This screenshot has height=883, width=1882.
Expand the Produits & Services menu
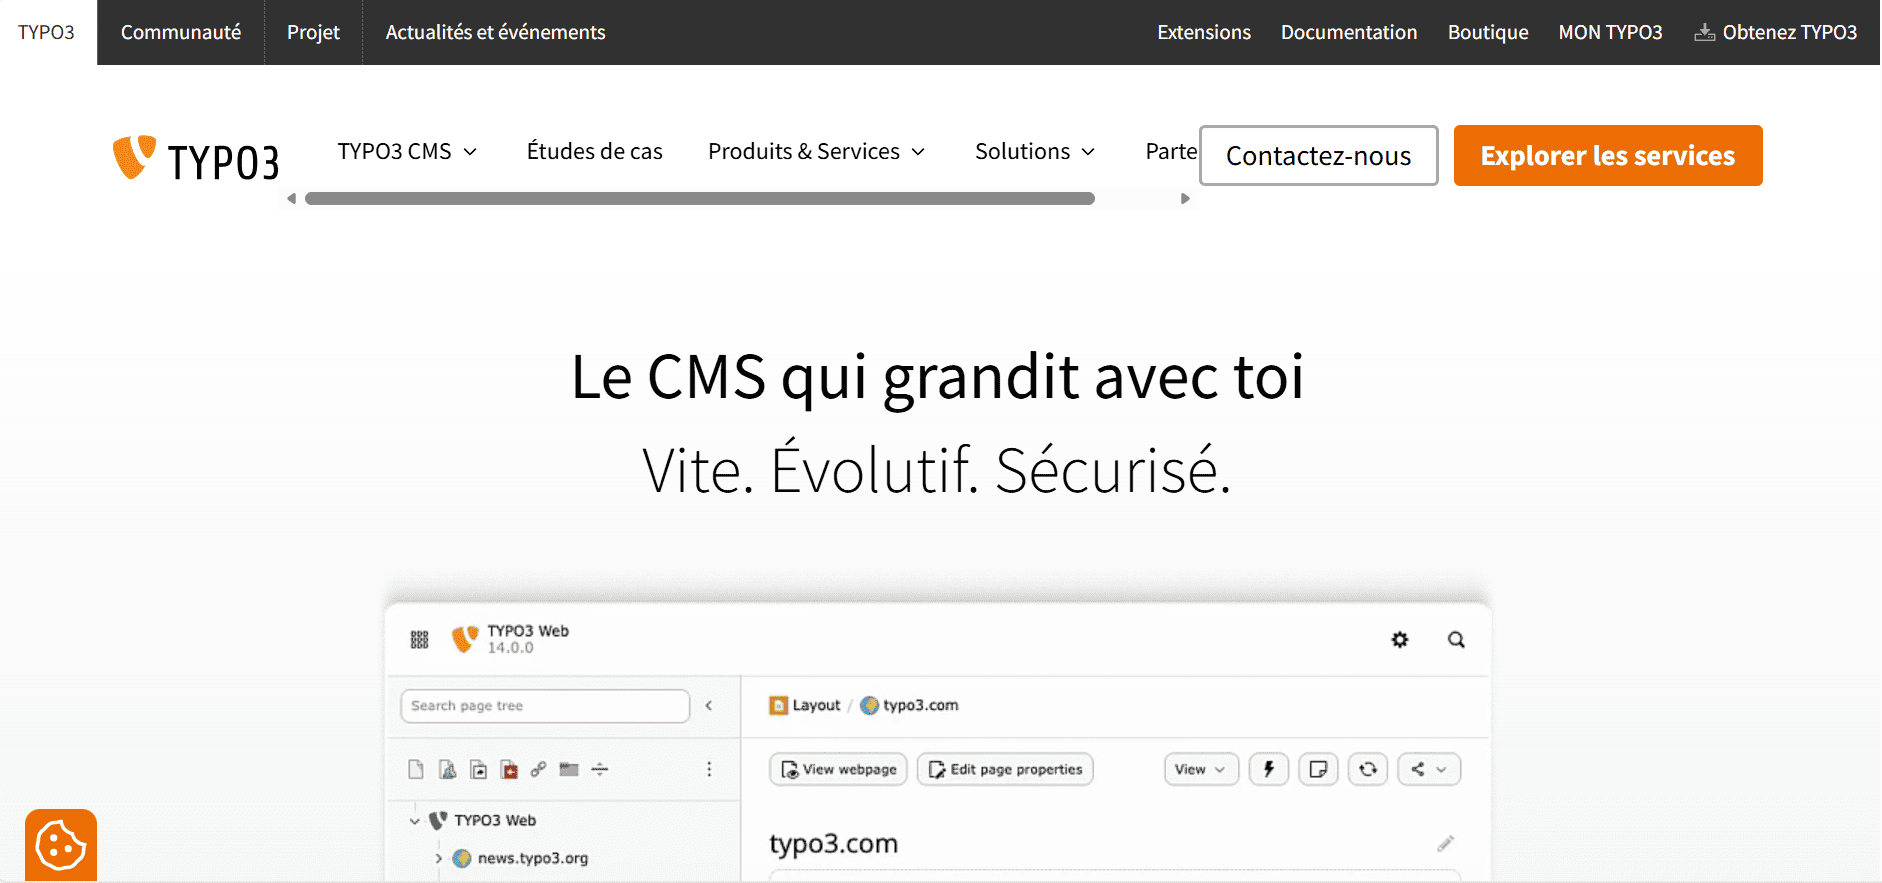817,151
